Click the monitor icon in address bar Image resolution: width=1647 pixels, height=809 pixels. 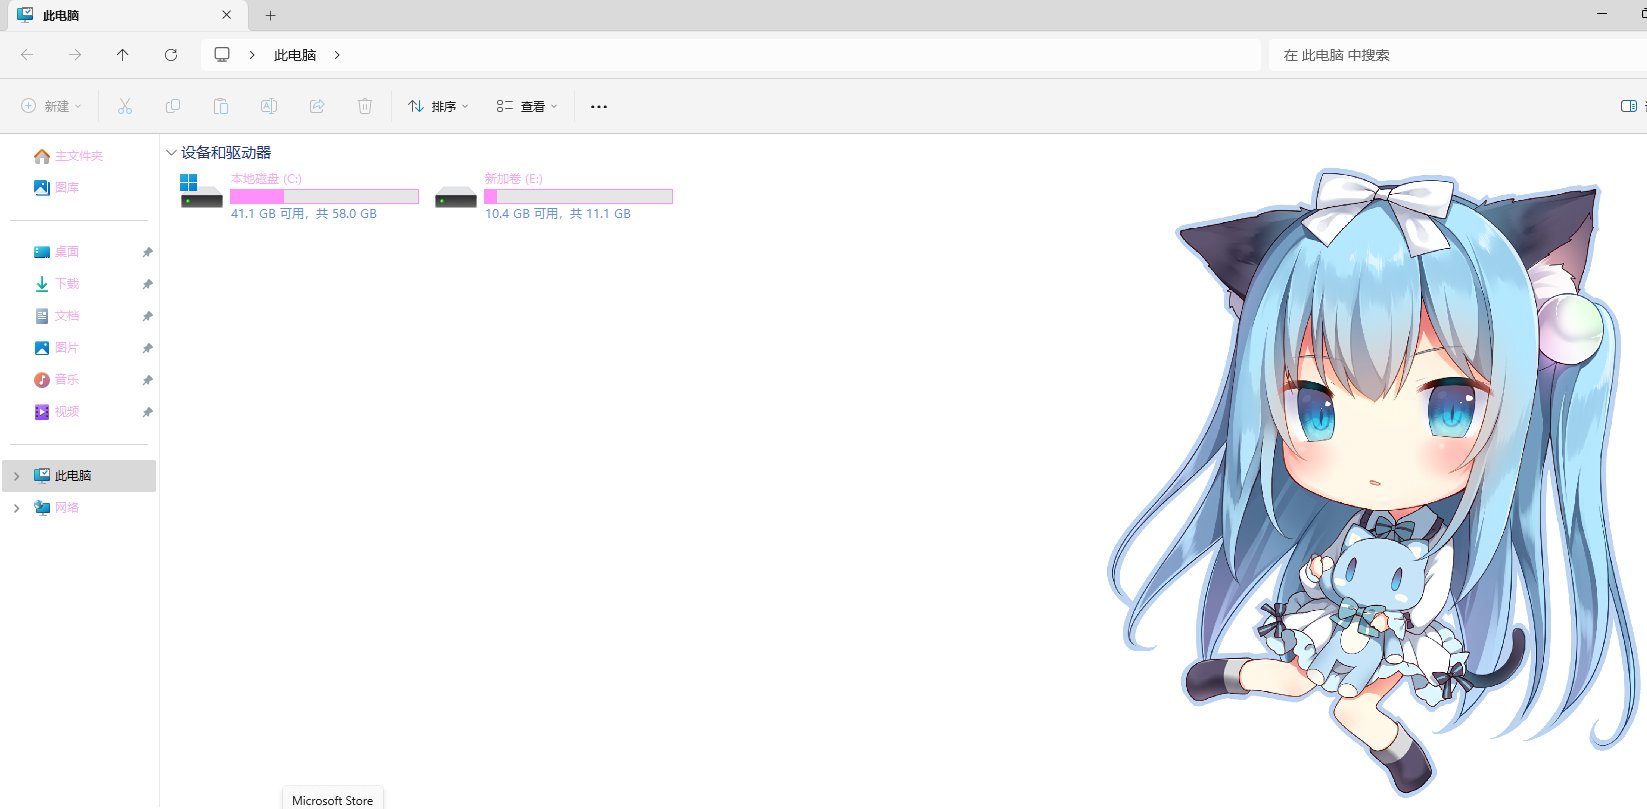coord(222,55)
